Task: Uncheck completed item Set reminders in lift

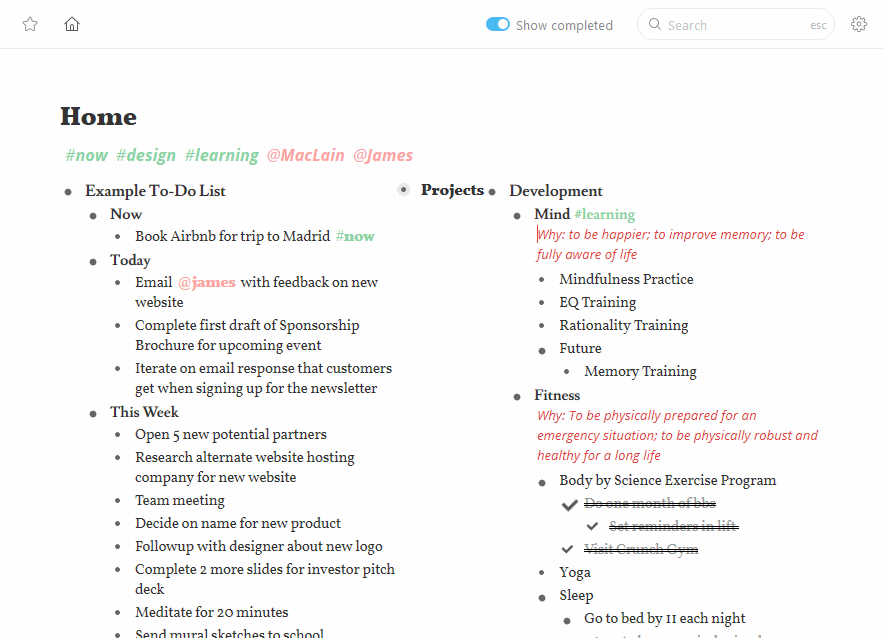Action: [x=592, y=526]
